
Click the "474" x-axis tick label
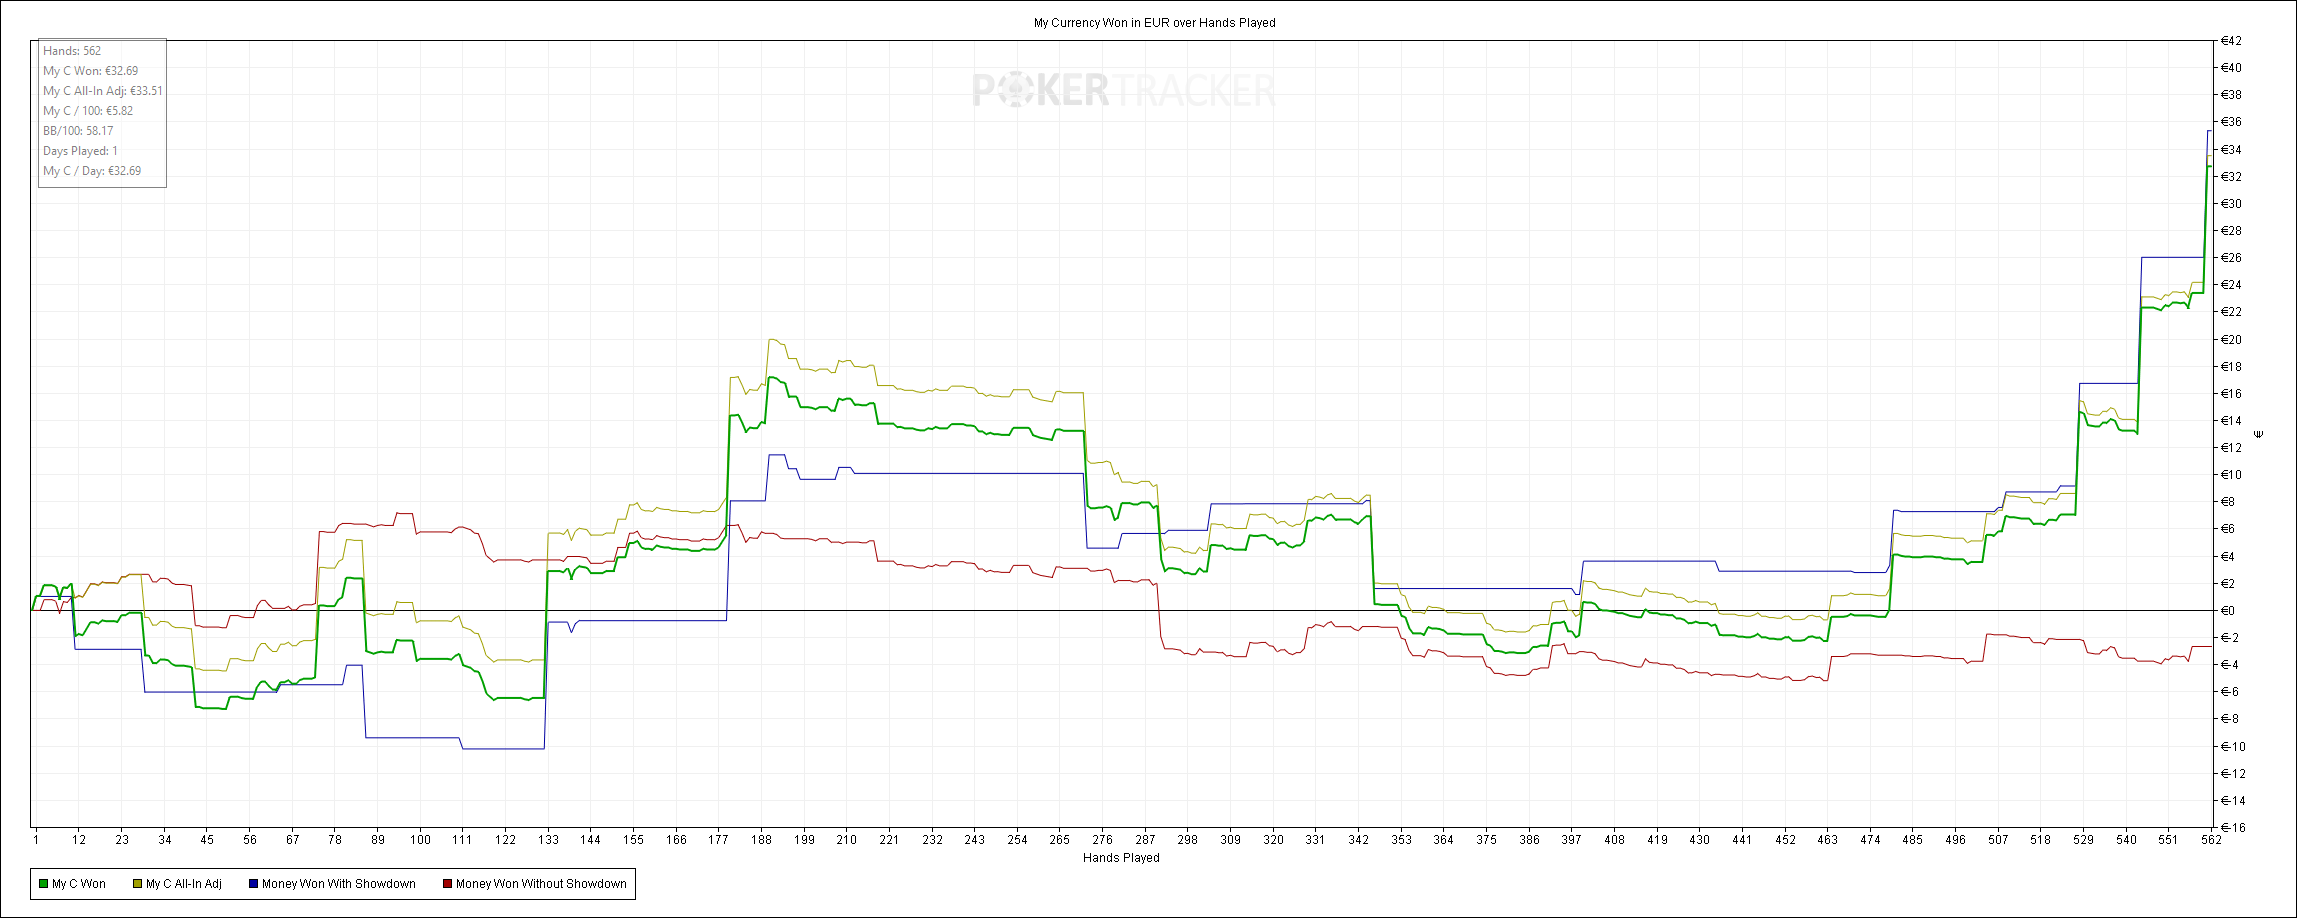tap(1870, 840)
